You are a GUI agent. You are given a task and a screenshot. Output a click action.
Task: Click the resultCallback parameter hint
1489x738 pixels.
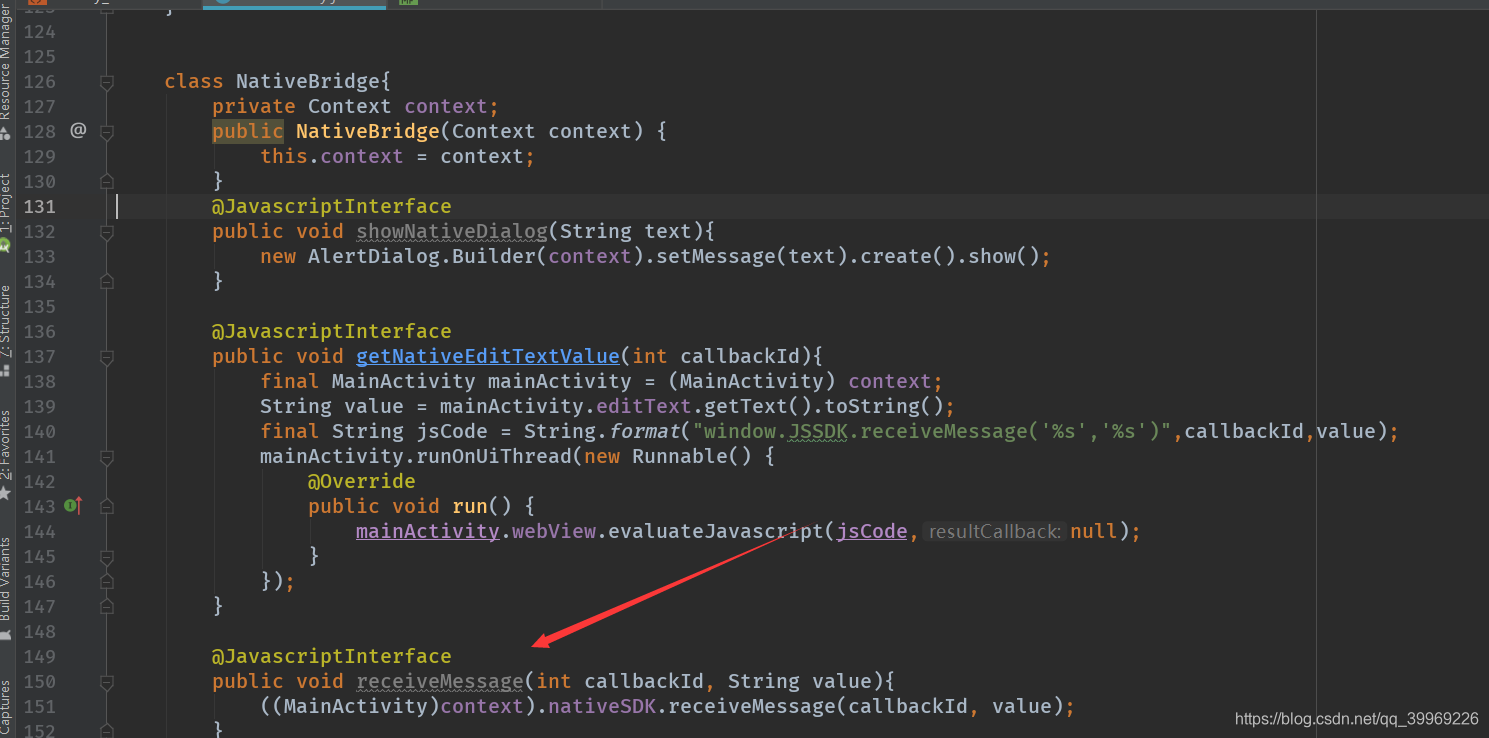(x=994, y=532)
